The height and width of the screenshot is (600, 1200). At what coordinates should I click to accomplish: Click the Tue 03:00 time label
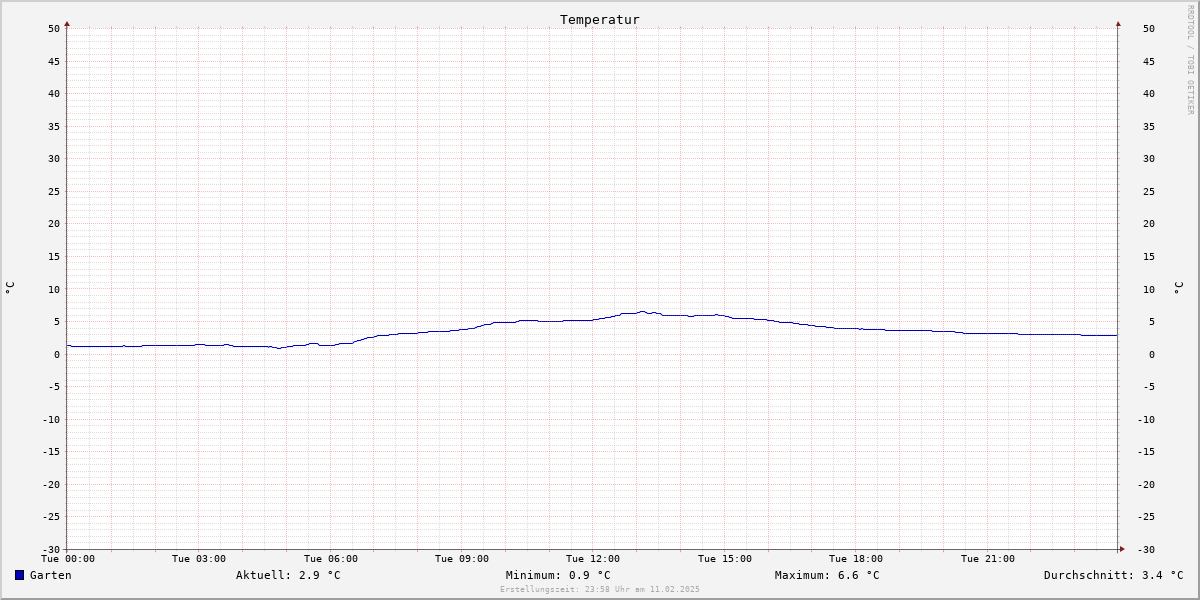tap(199, 559)
